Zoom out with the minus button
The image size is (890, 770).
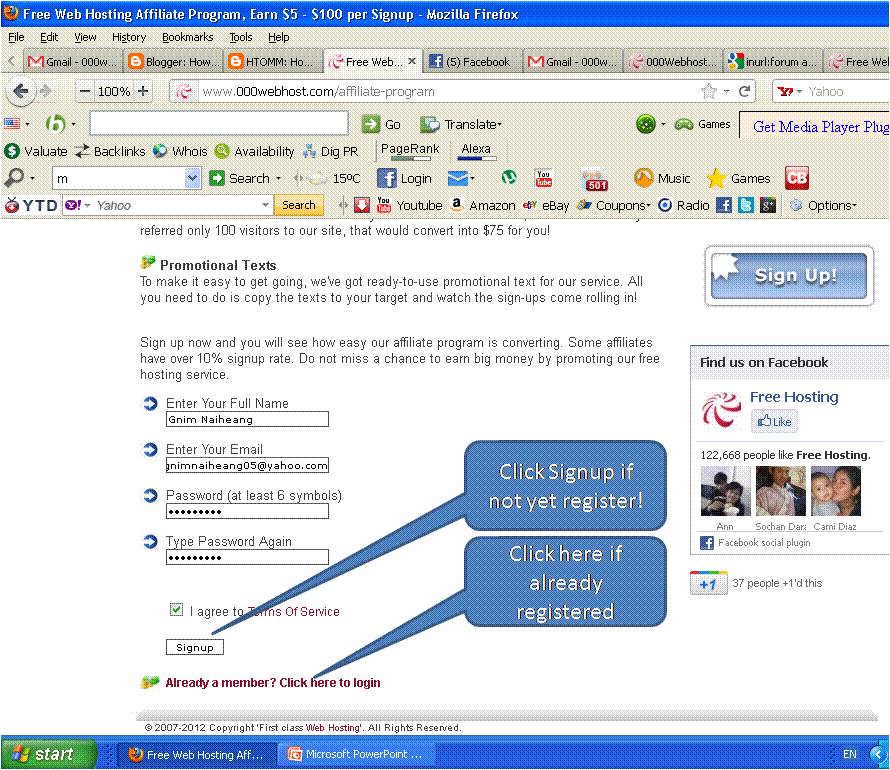coord(85,91)
